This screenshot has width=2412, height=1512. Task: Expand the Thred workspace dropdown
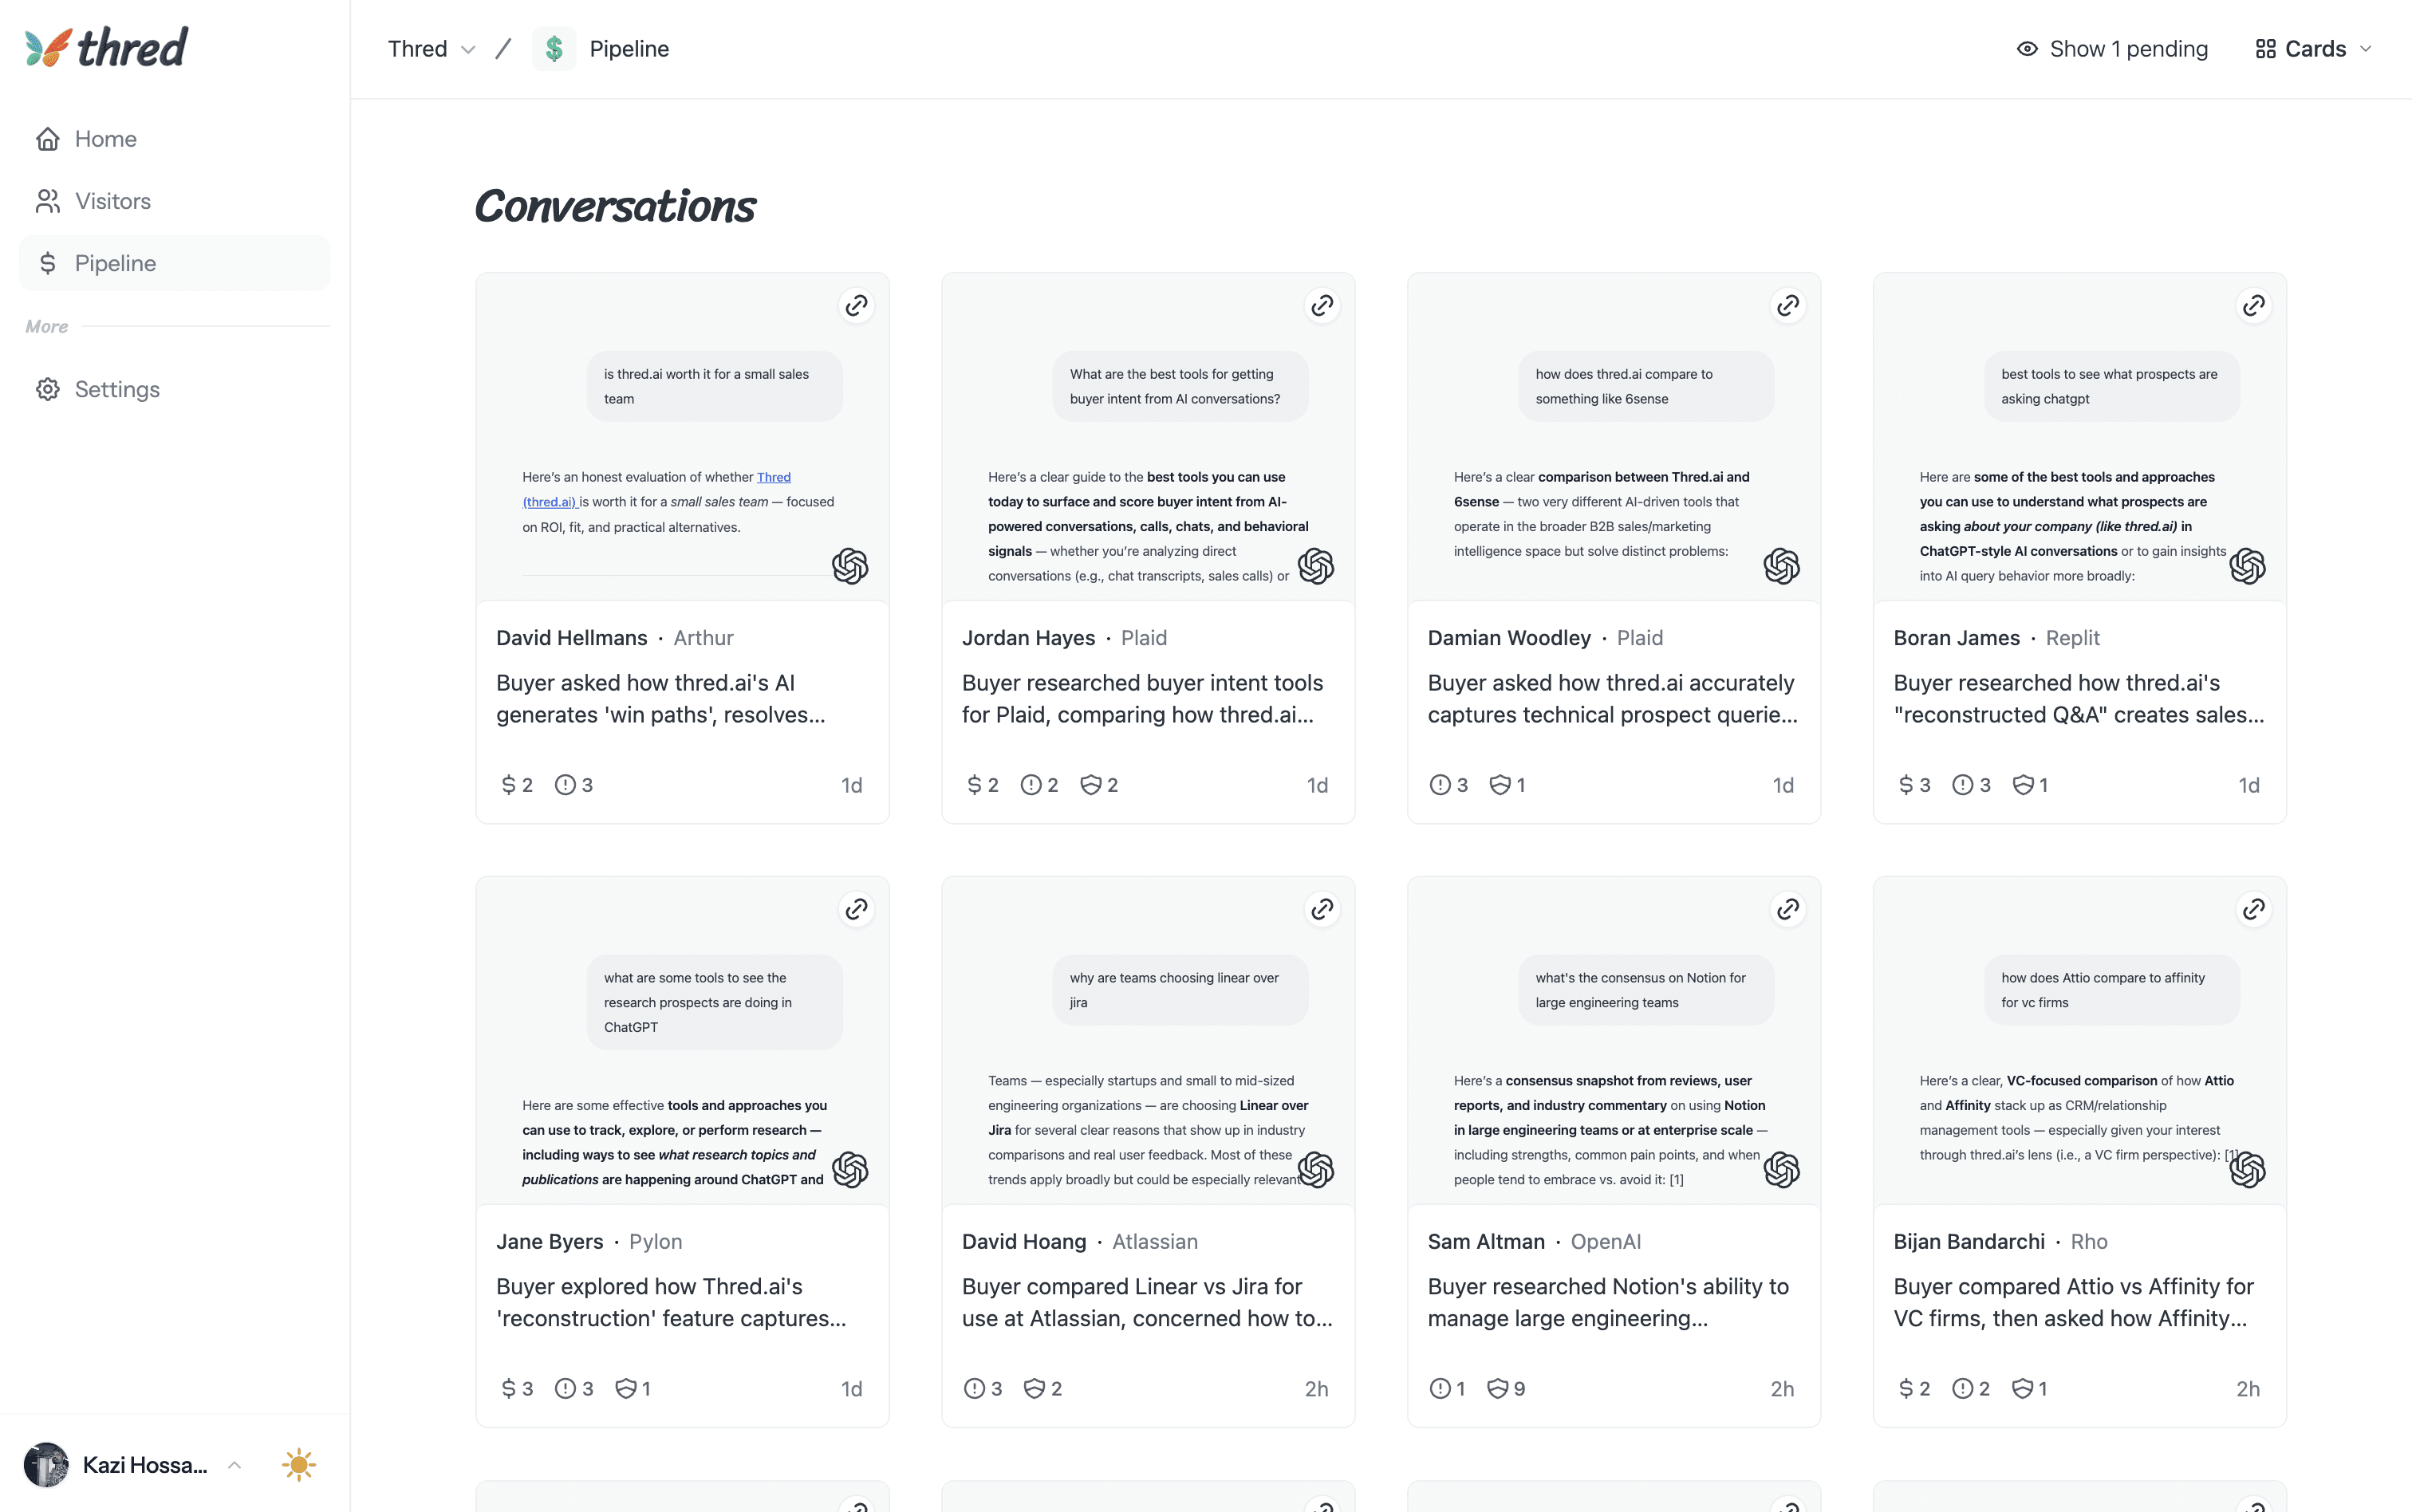point(431,49)
